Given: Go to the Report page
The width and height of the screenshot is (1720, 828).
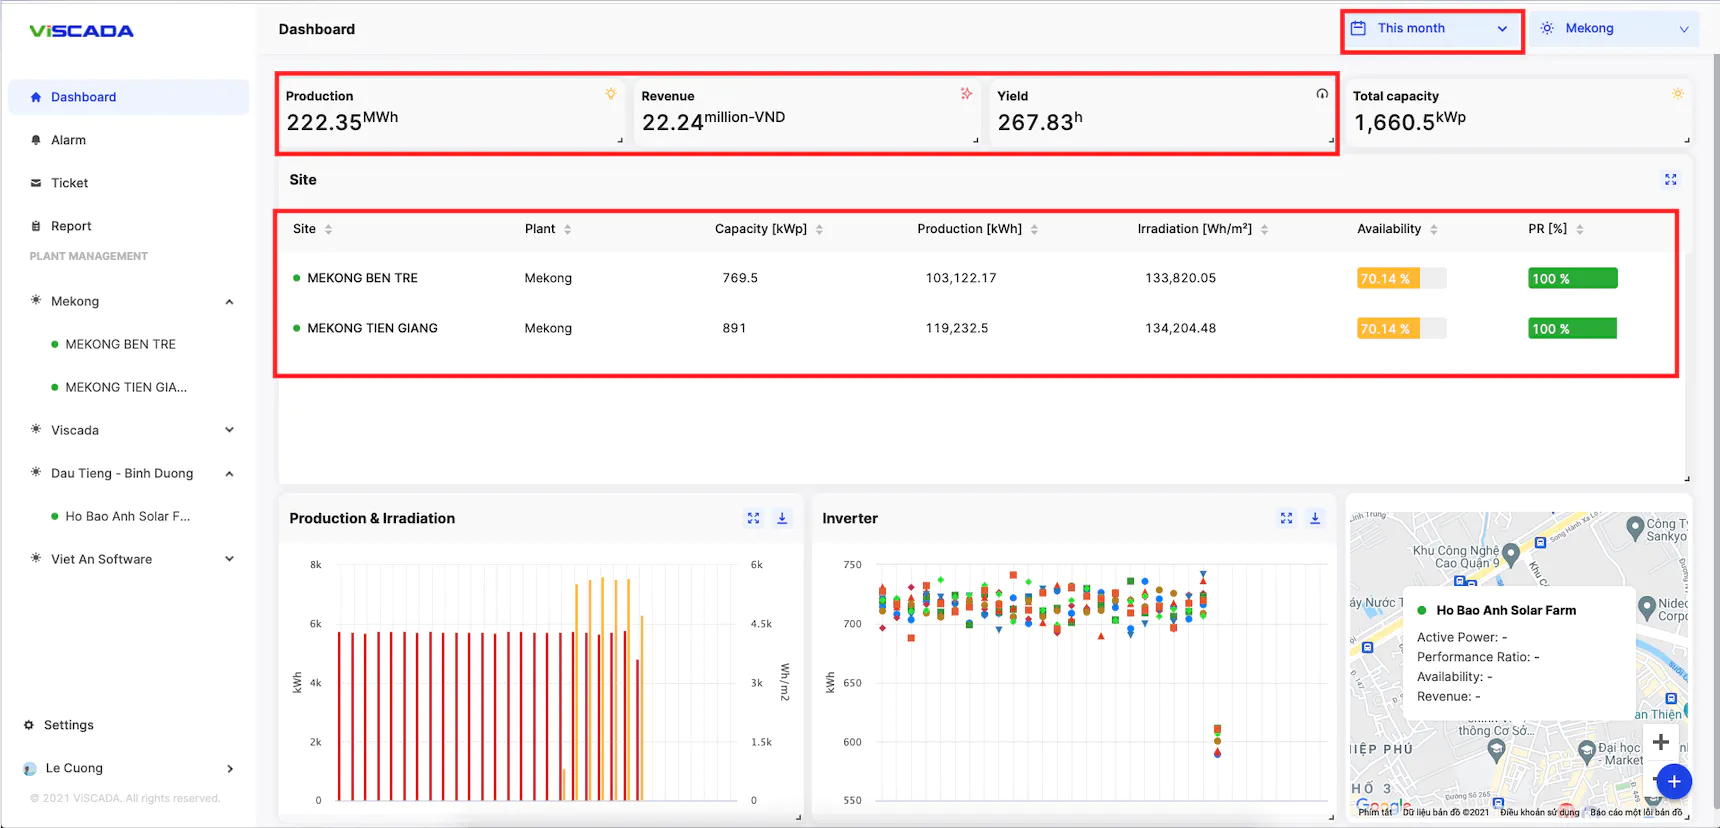Looking at the screenshot, I should pos(71,226).
